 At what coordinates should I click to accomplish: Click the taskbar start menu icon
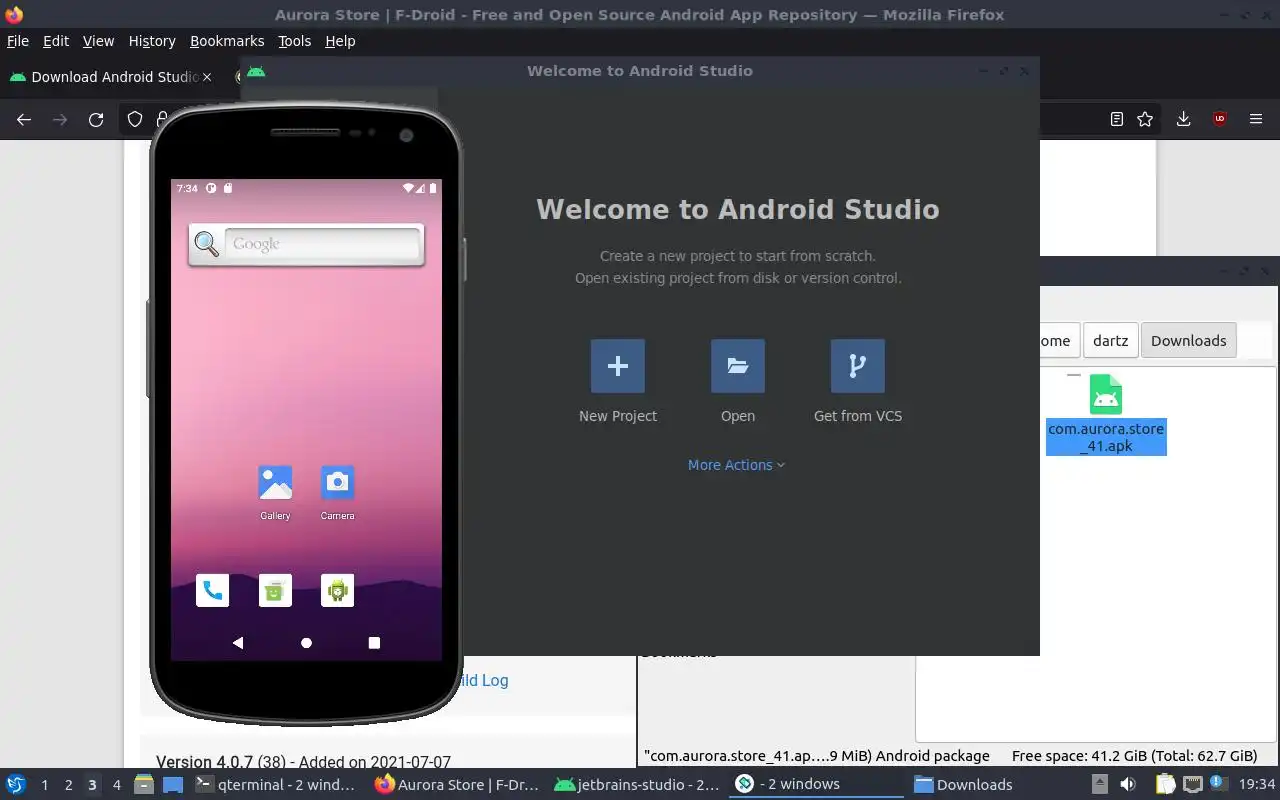coord(15,784)
